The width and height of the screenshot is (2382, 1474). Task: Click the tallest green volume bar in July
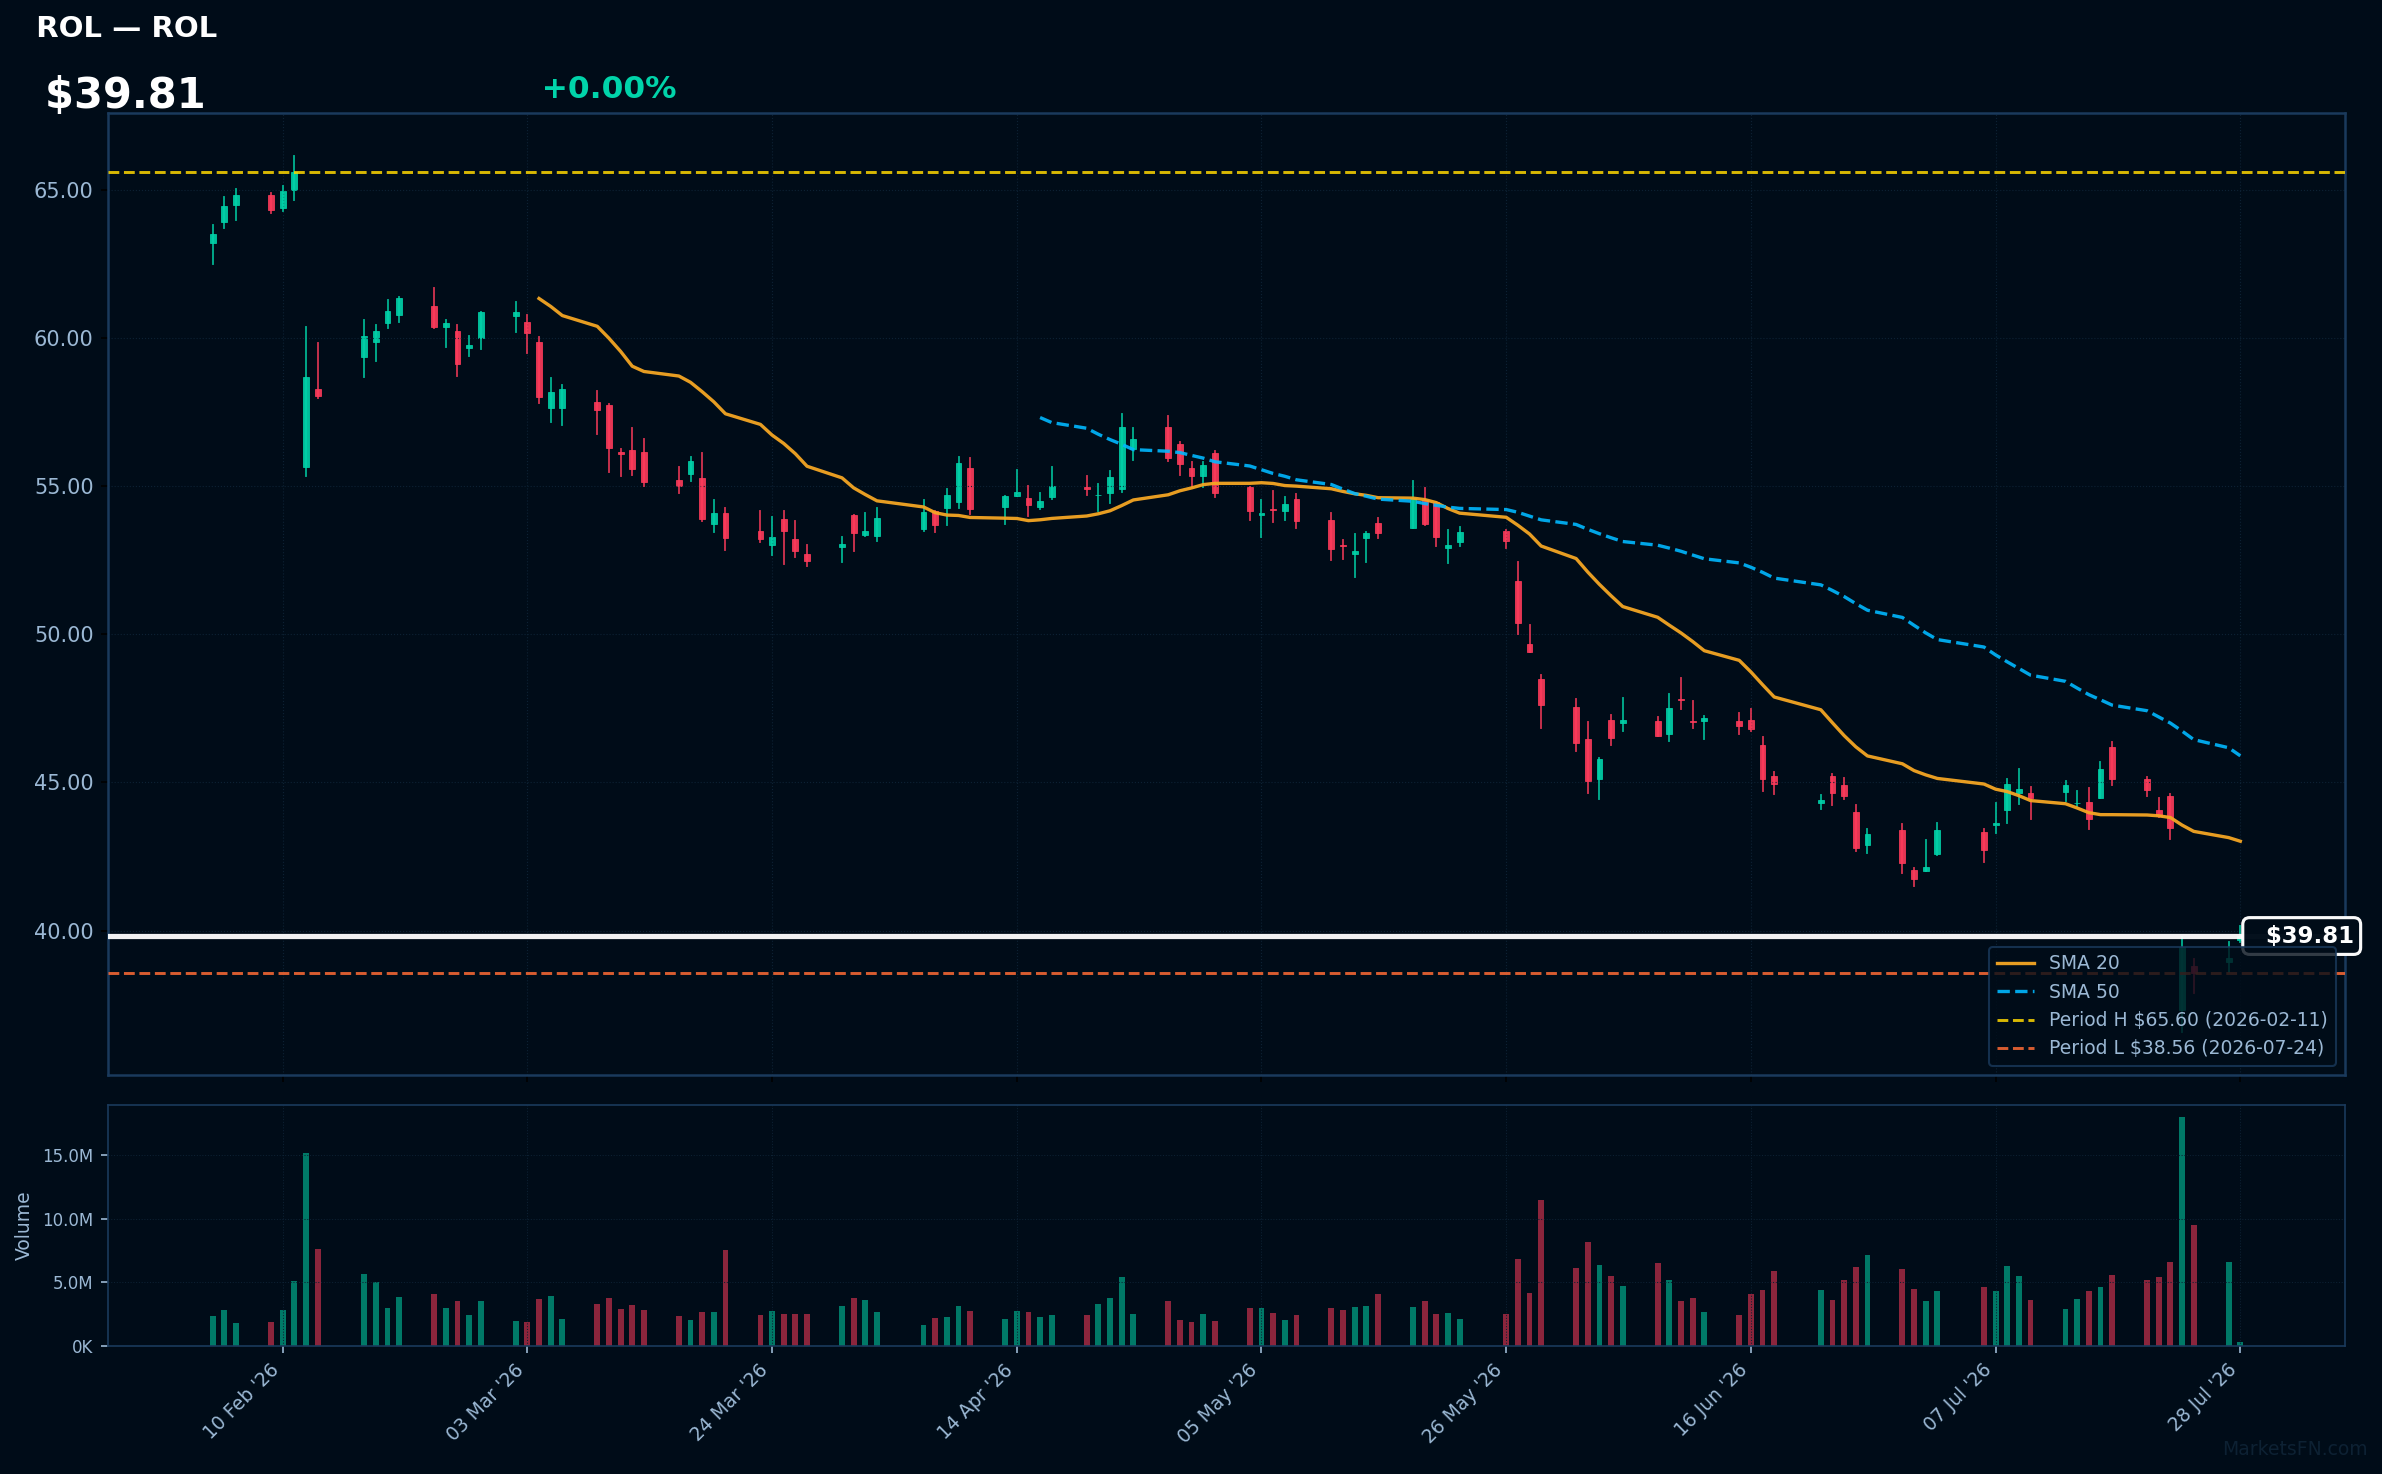click(2182, 1231)
